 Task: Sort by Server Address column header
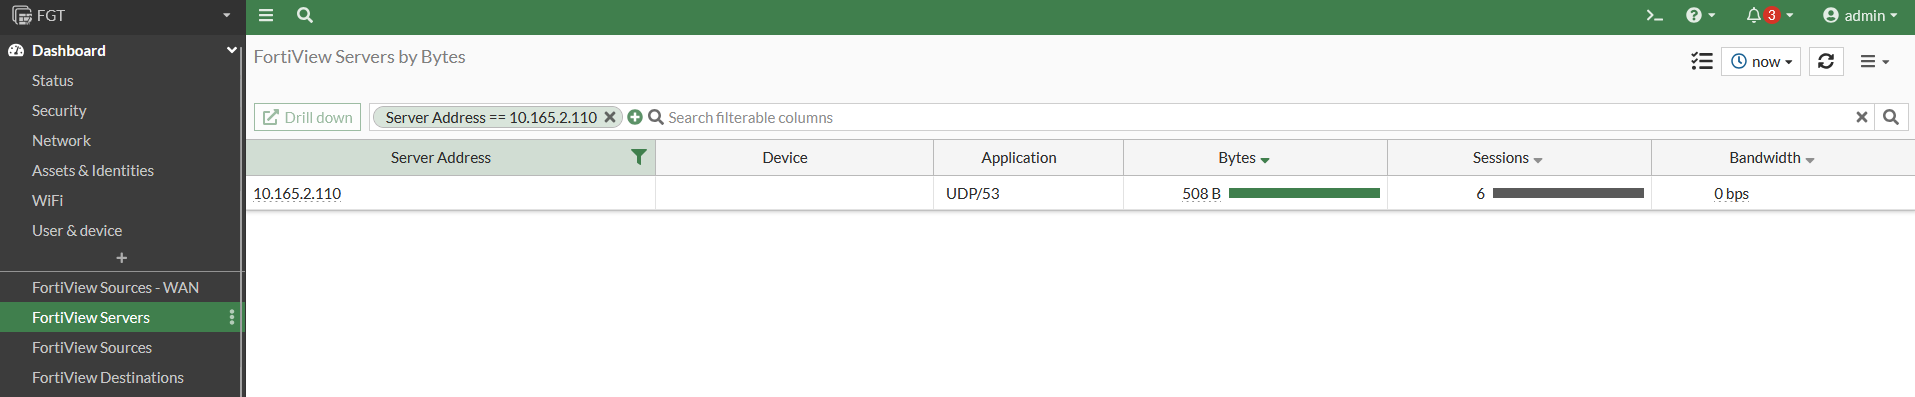pyautogui.click(x=441, y=157)
